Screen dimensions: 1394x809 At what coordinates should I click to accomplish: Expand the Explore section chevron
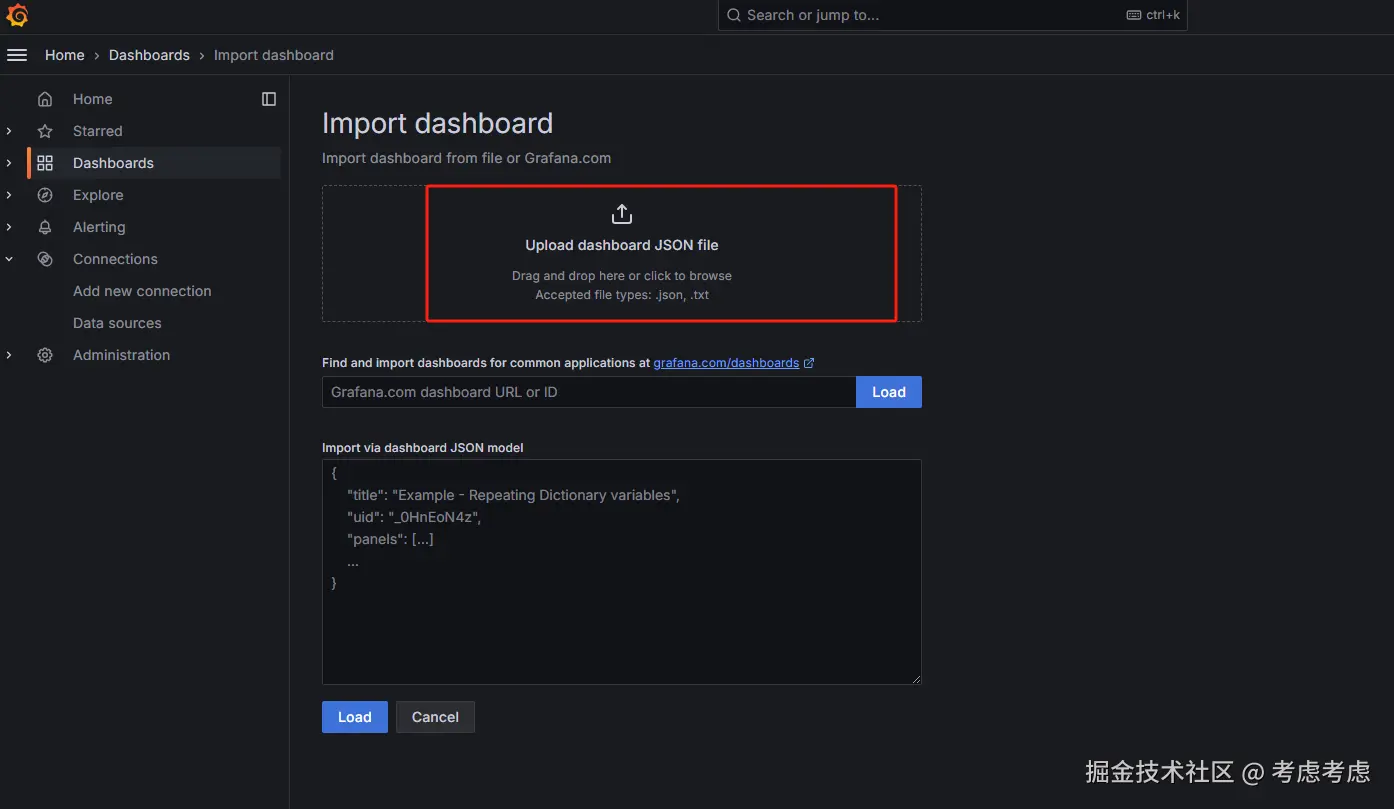(x=9, y=195)
